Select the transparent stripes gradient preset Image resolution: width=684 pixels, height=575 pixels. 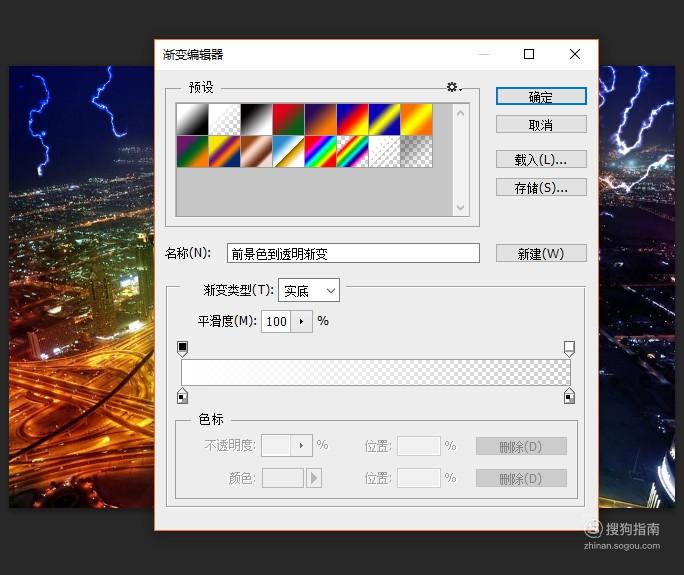[385, 151]
